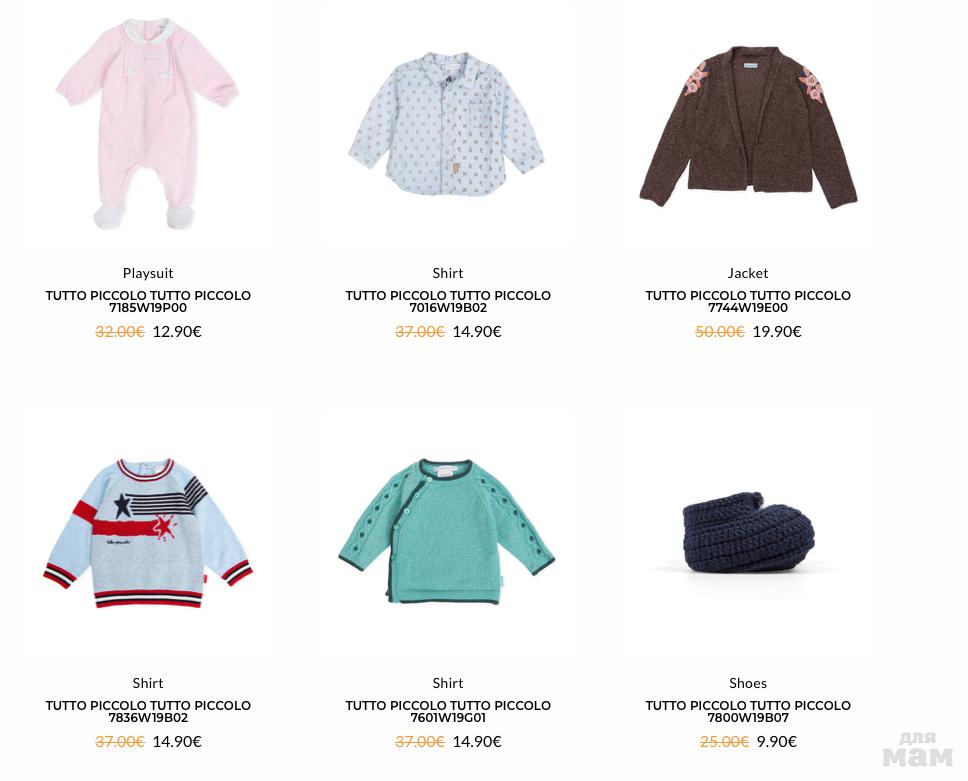Open product title 7016W19B02
The height and width of the screenshot is (781, 968).
pos(448,301)
